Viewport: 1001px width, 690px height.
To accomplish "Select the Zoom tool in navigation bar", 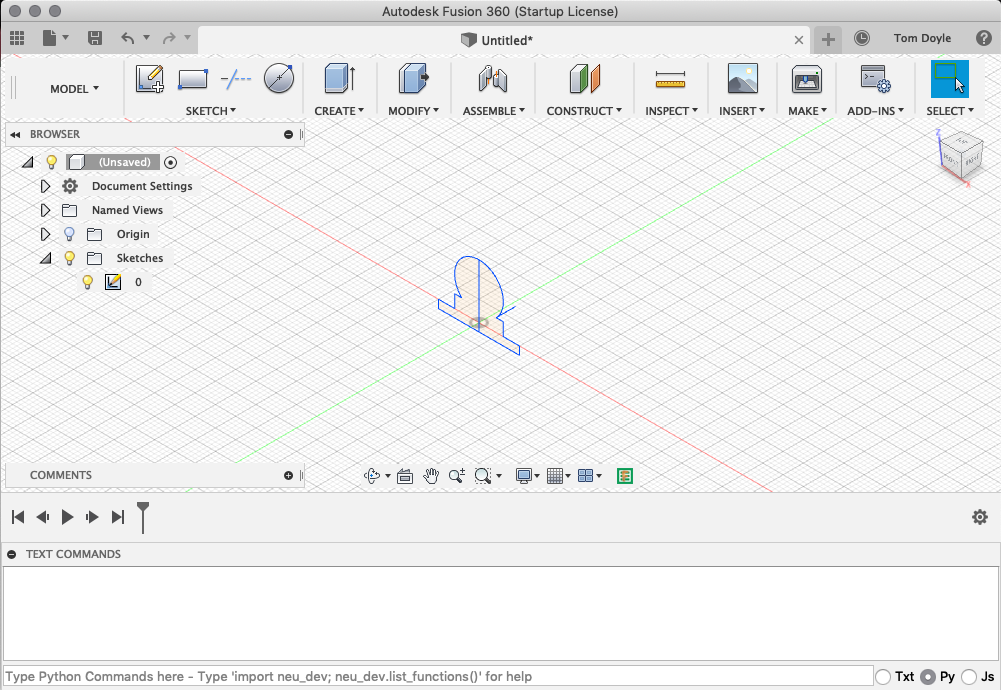I will click(457, 476).
